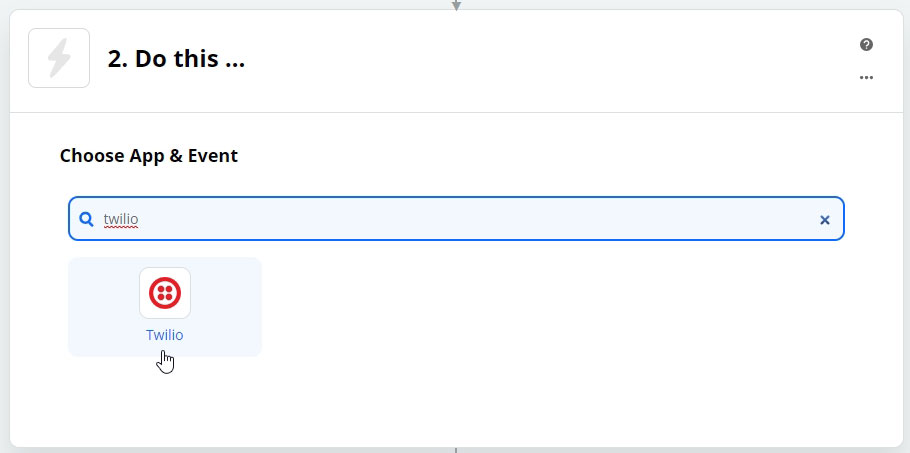Click the red spell-check underline under twilio
Image resolution: width=910 pixels, height=453 pixels.
pos(121,228)
